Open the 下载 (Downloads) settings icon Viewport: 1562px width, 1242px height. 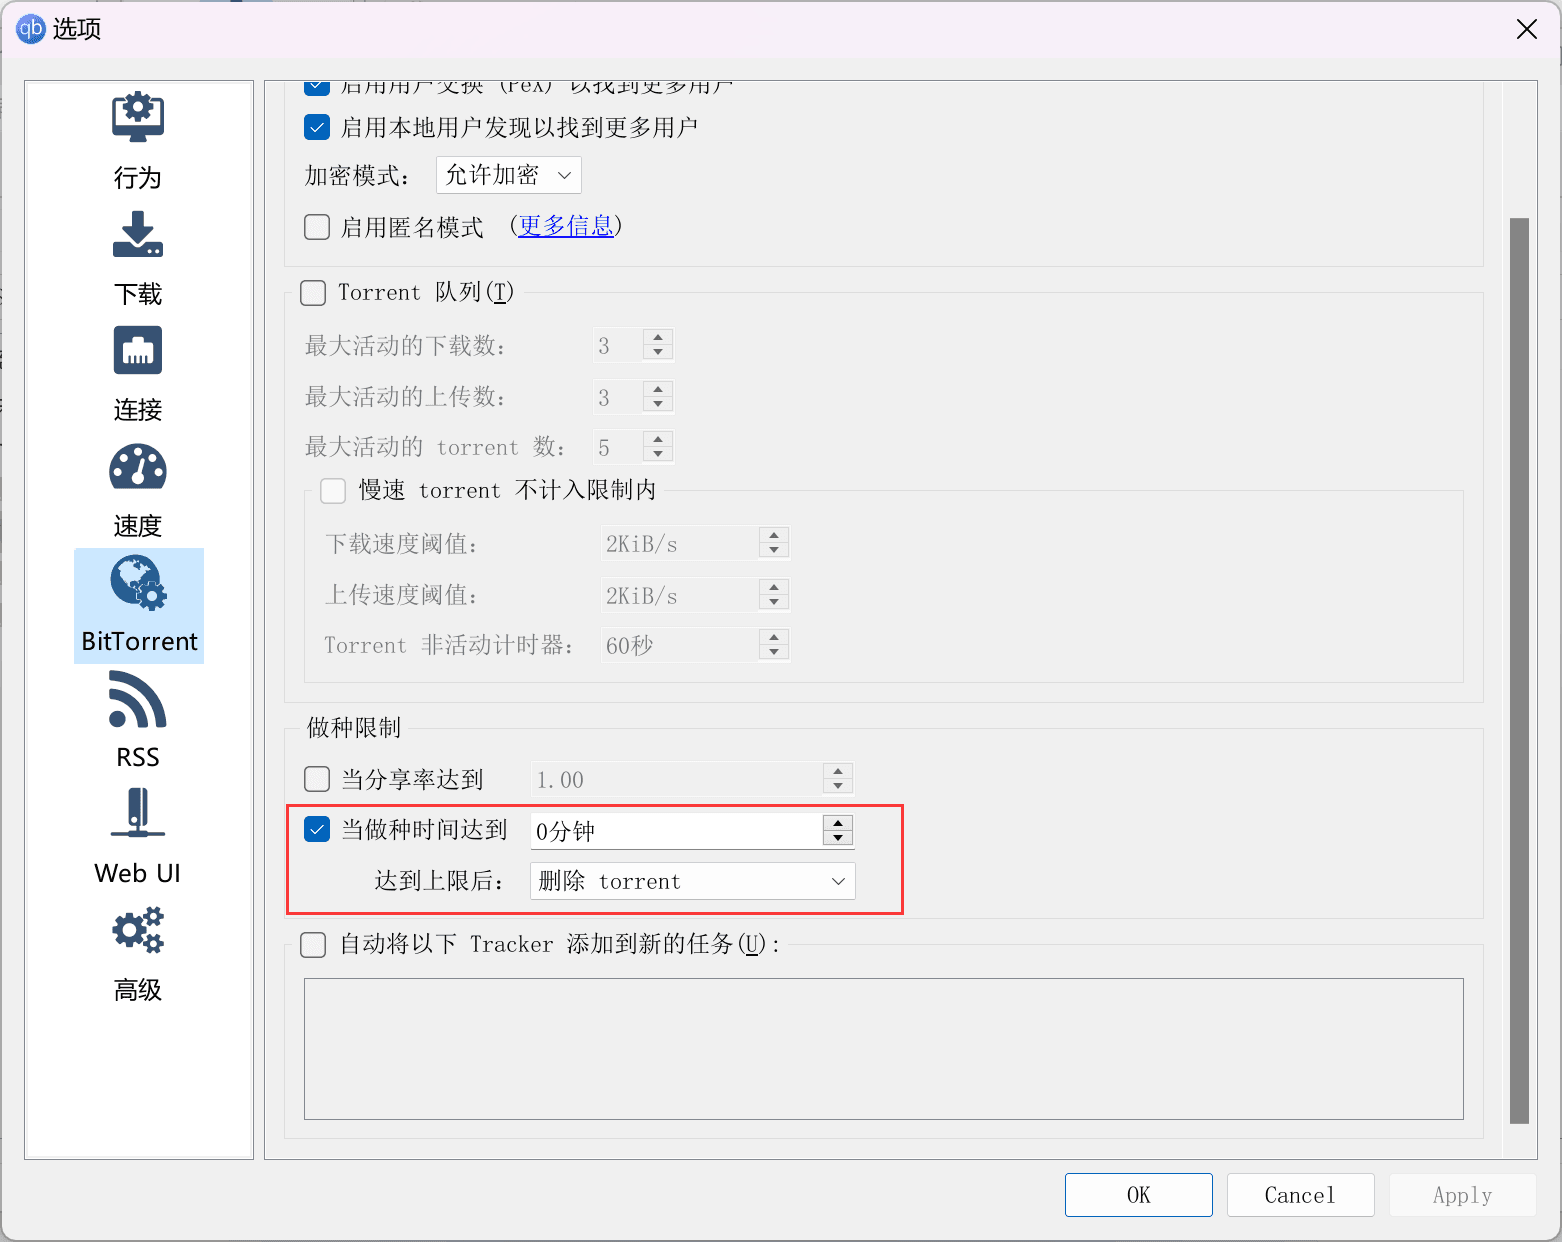pos(138,234)
